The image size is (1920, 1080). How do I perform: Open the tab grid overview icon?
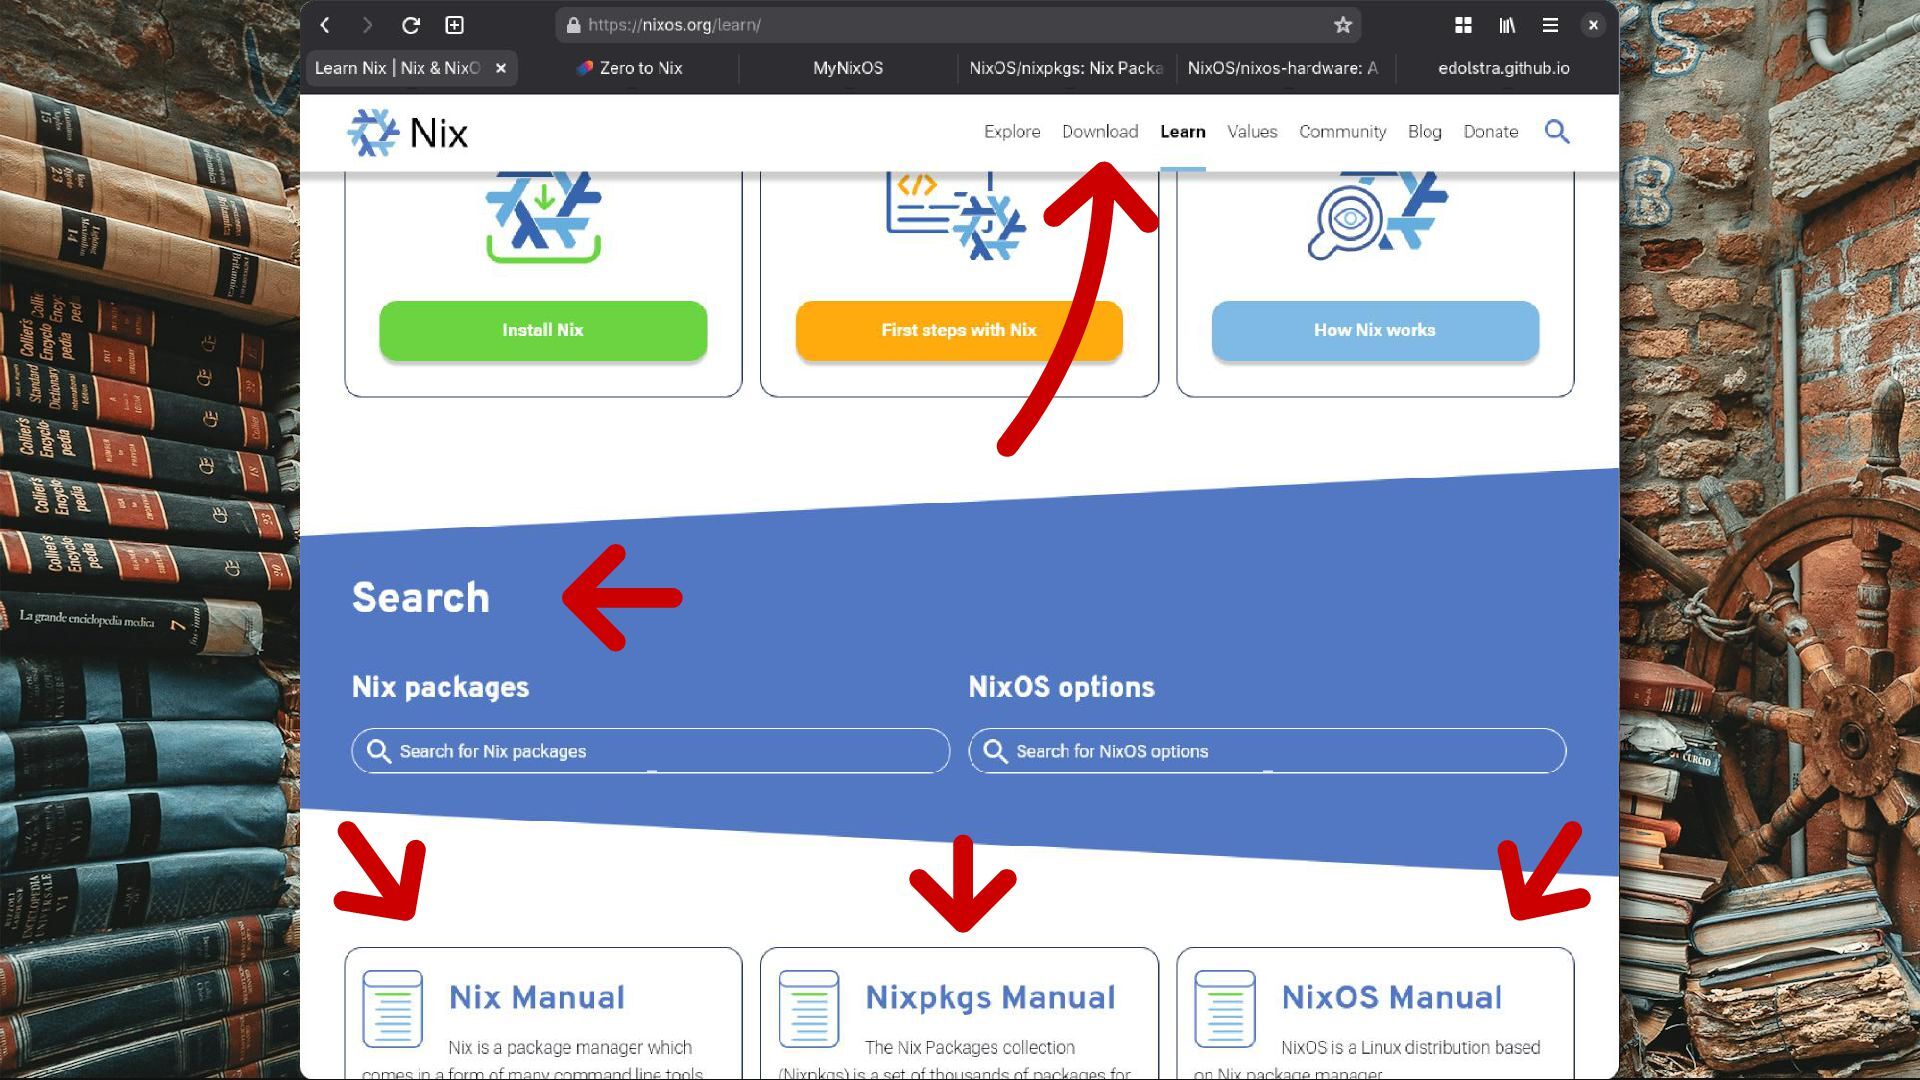[1463, 25]
